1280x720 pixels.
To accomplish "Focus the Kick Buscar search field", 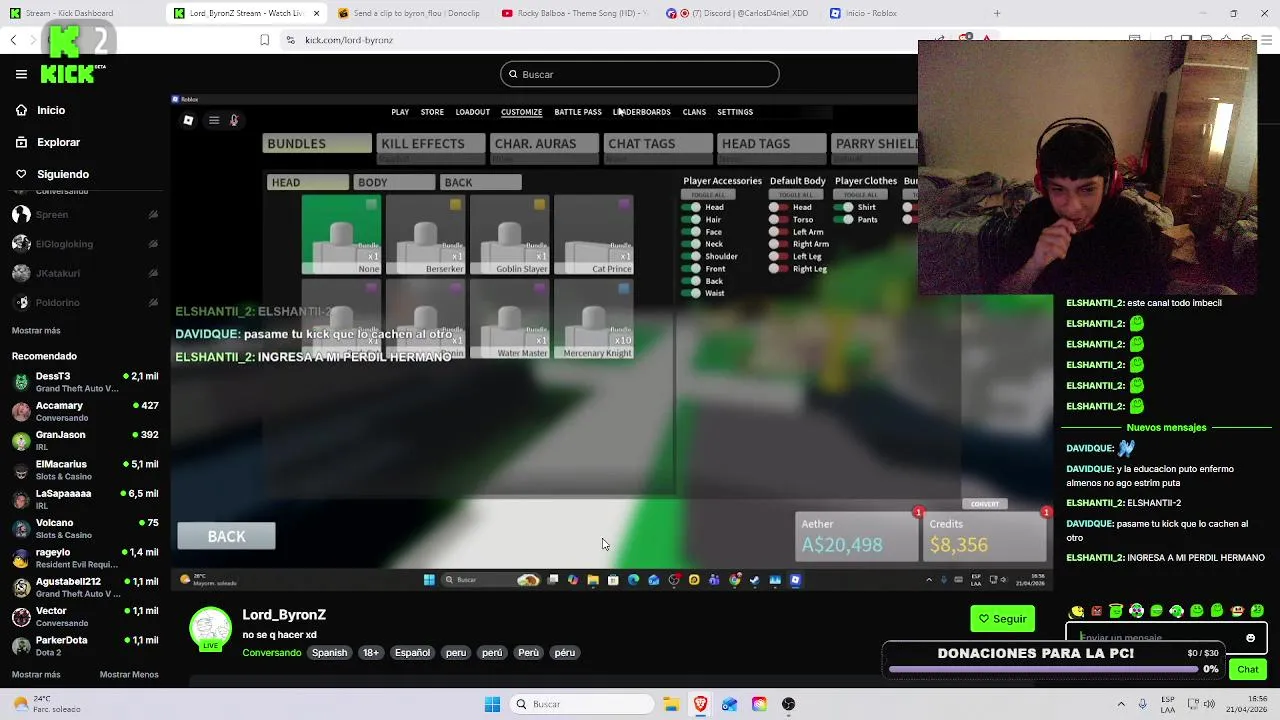I will [x=640, y=74].
